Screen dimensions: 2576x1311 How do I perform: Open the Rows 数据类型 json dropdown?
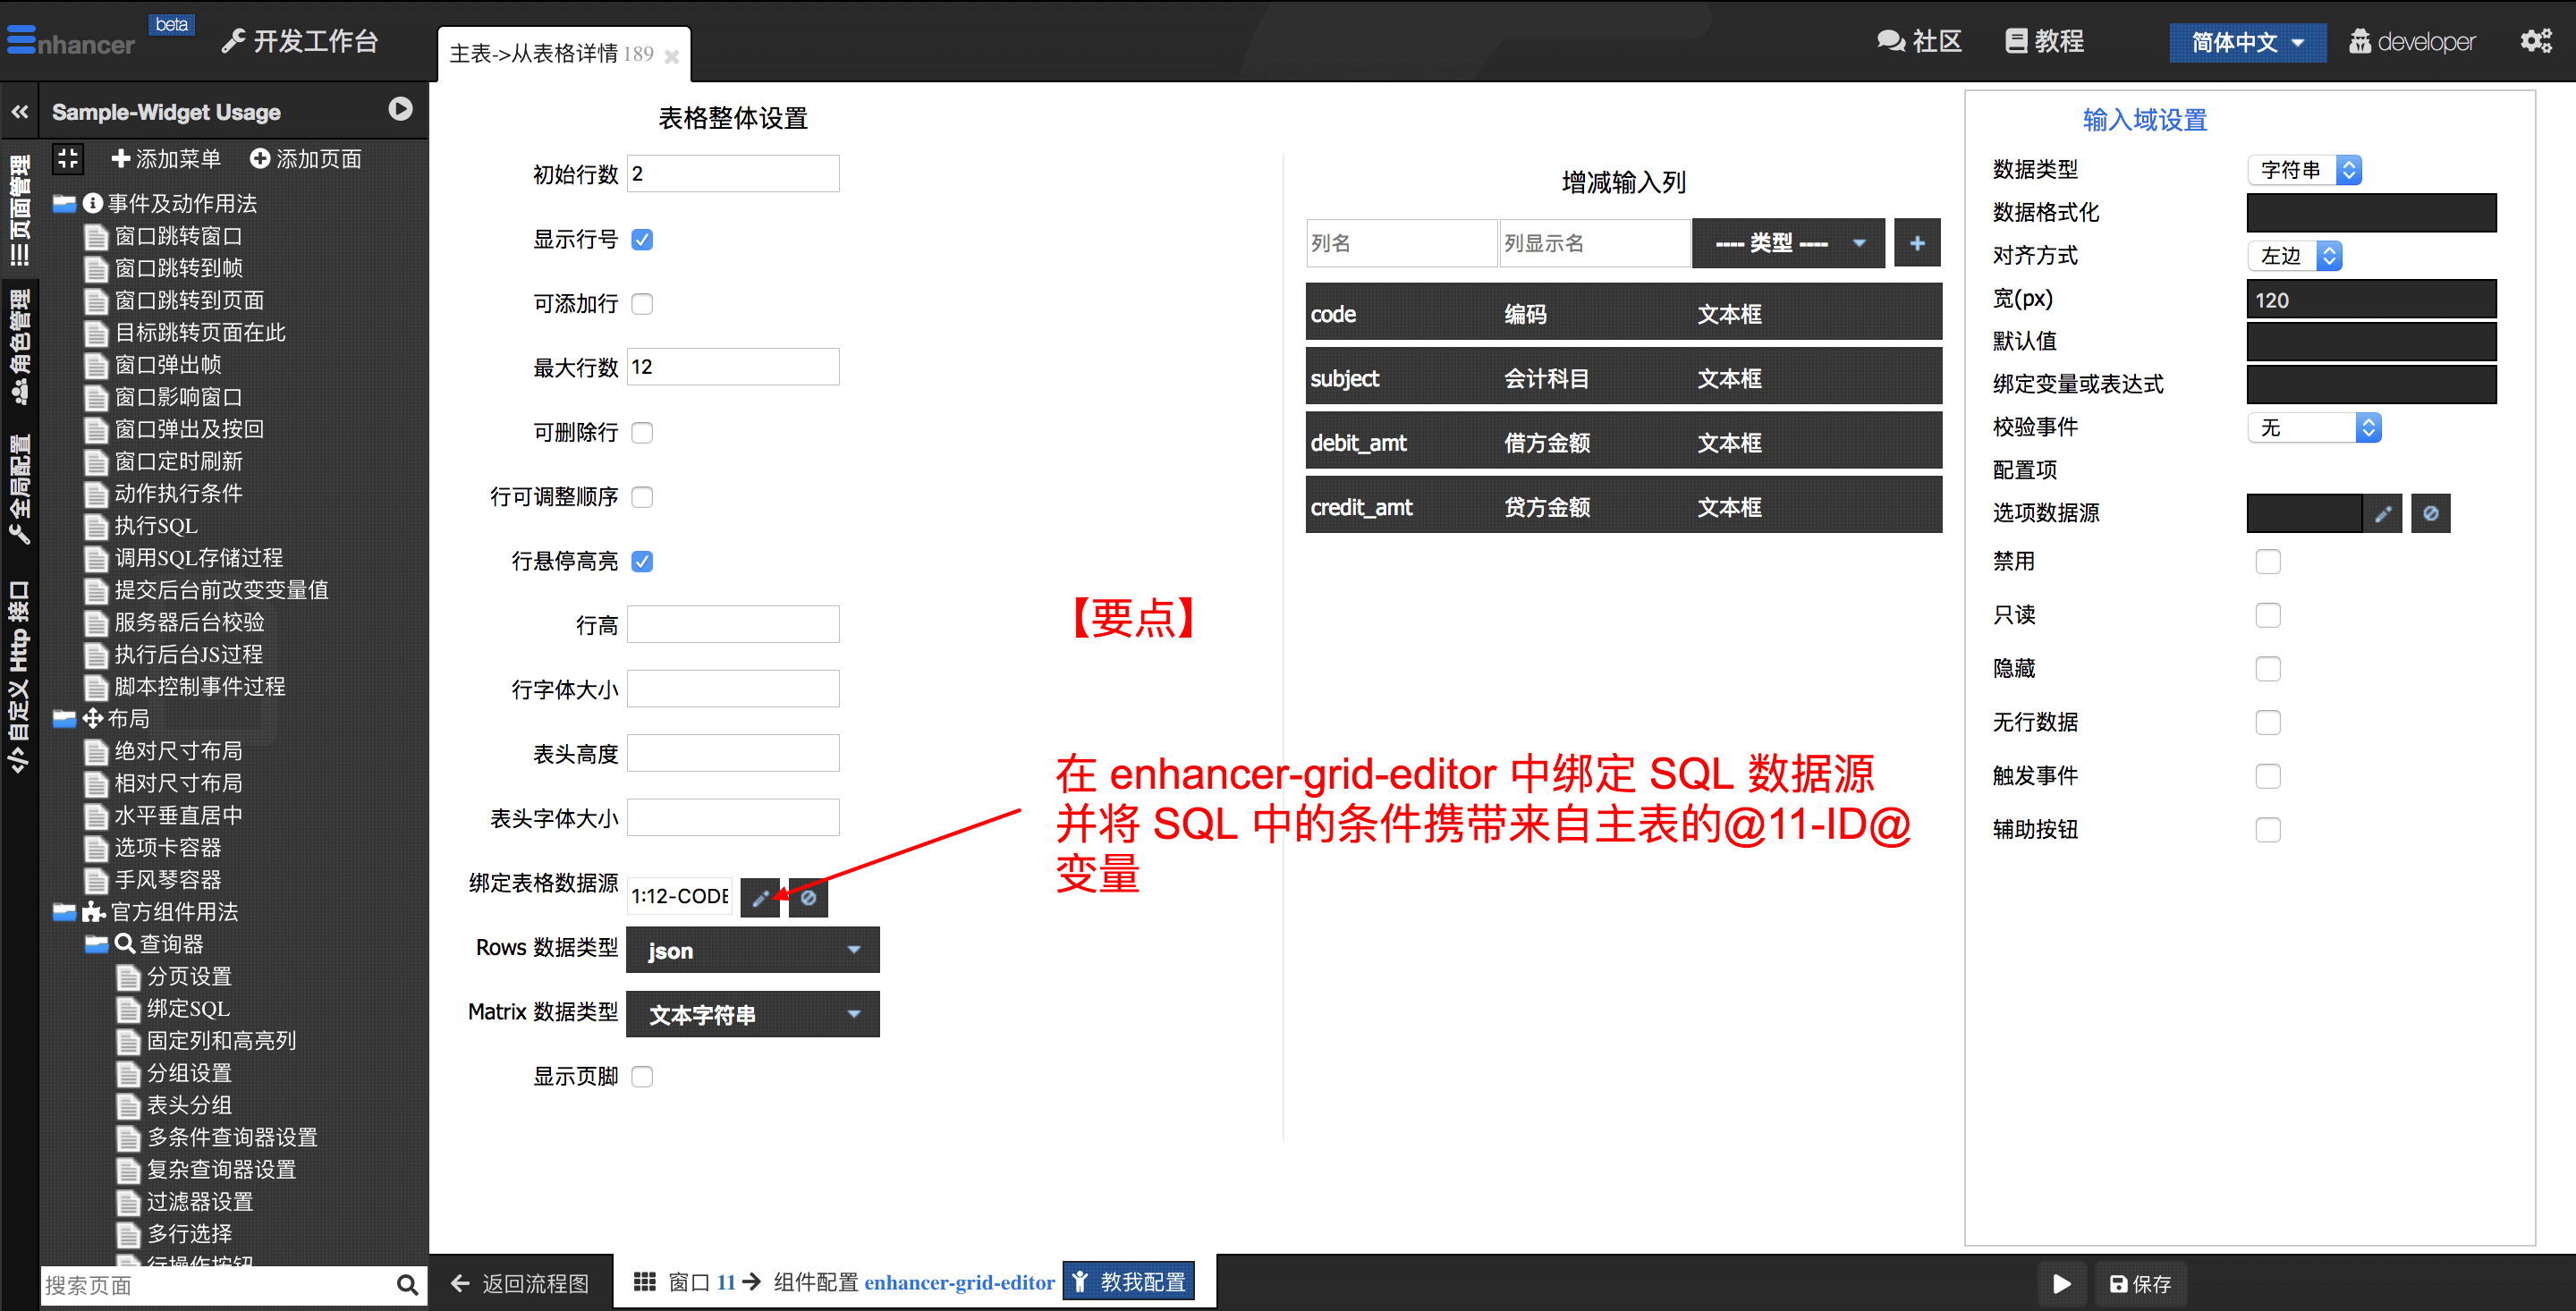click(x=752, y=950)
